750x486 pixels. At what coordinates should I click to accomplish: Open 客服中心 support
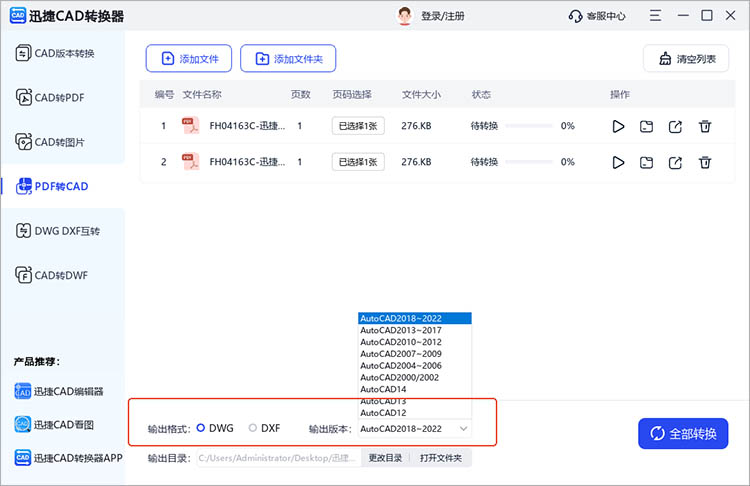click(x=596, y=16)
